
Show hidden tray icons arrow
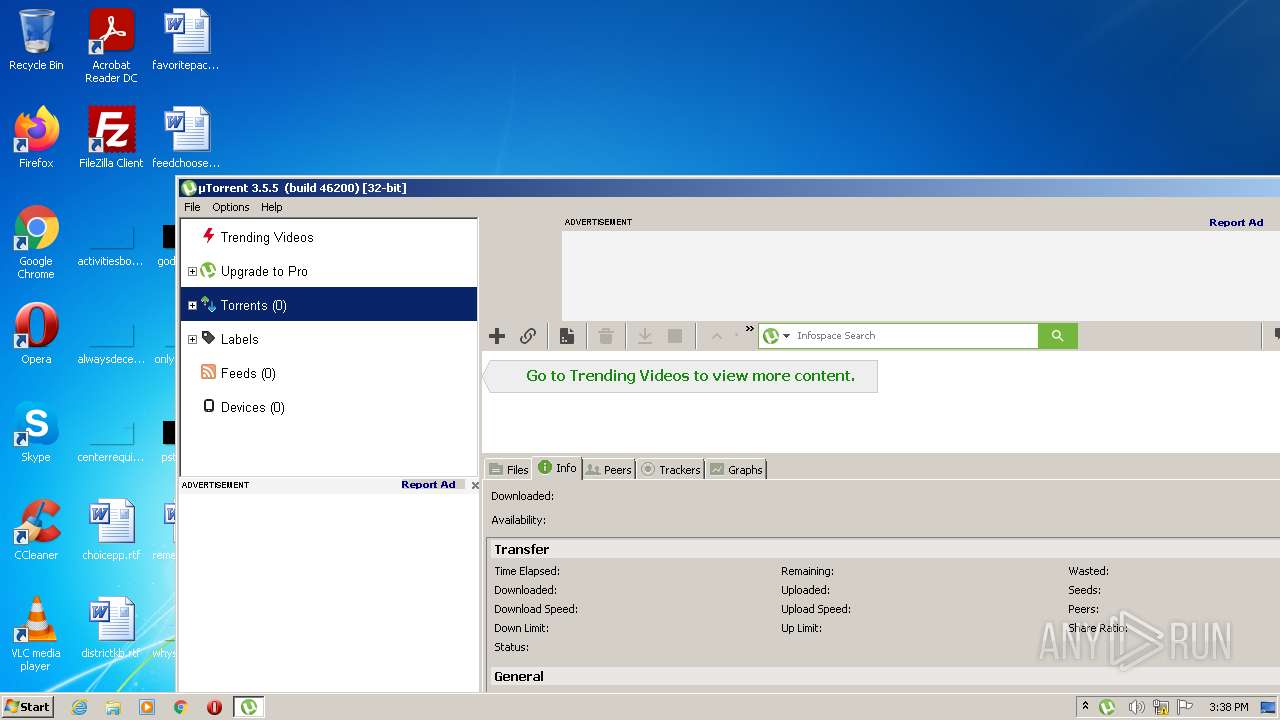[1085, 707]
